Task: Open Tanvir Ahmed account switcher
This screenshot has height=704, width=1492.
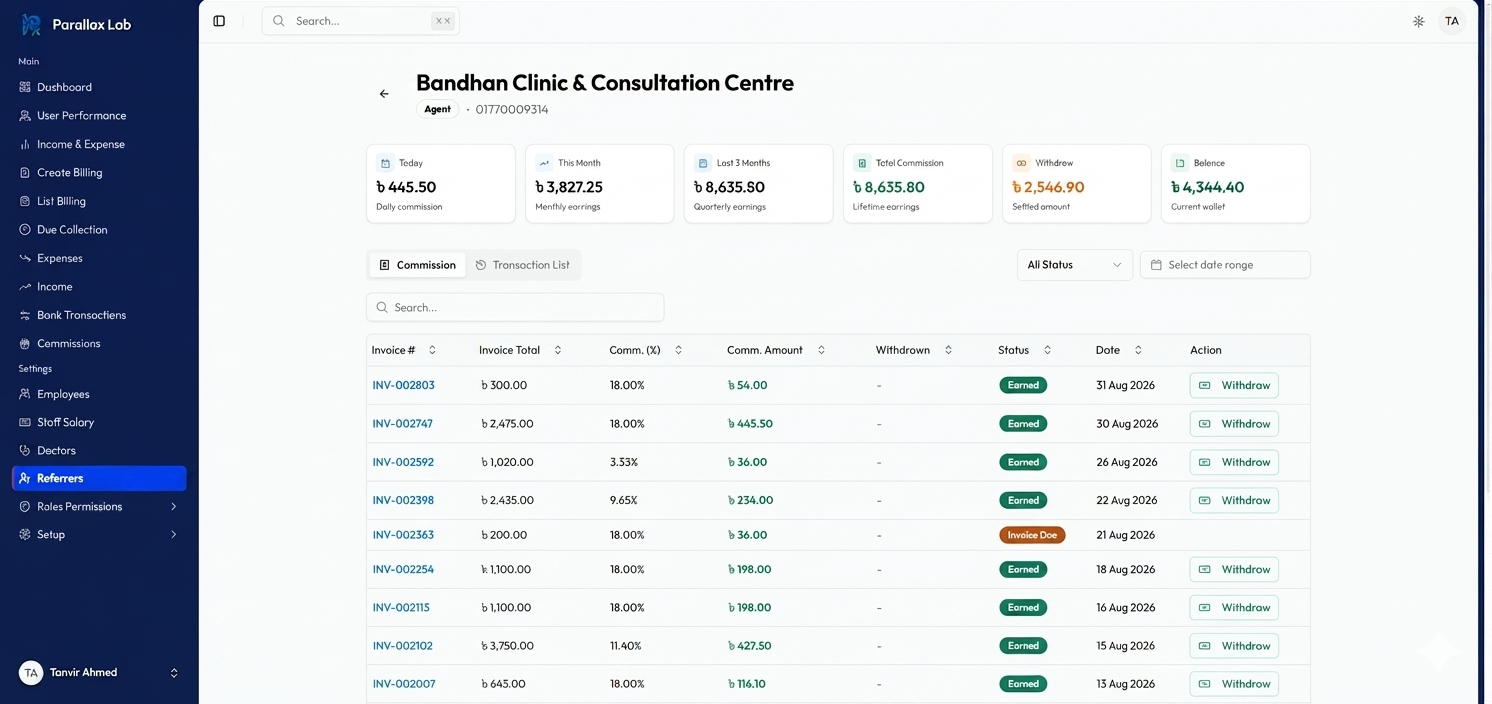Action: [99, 673]
